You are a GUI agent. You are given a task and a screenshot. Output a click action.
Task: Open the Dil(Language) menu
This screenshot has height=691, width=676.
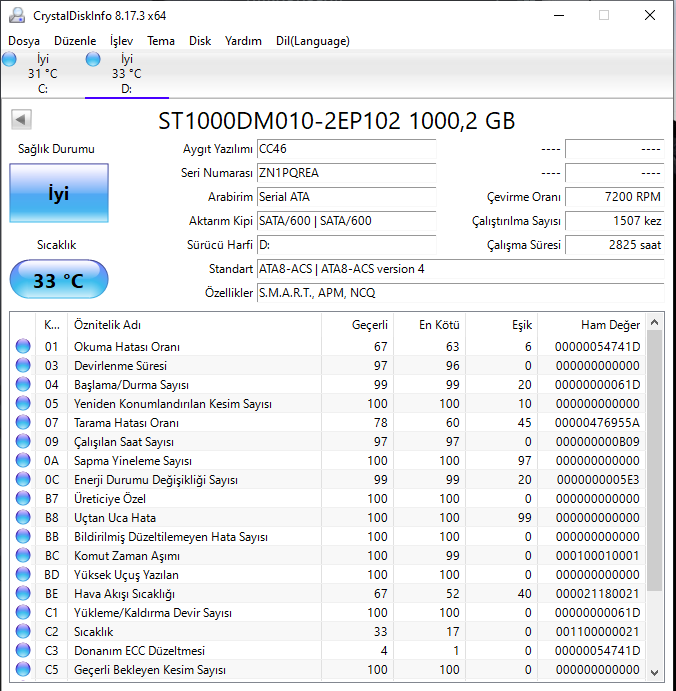point(313,41)
